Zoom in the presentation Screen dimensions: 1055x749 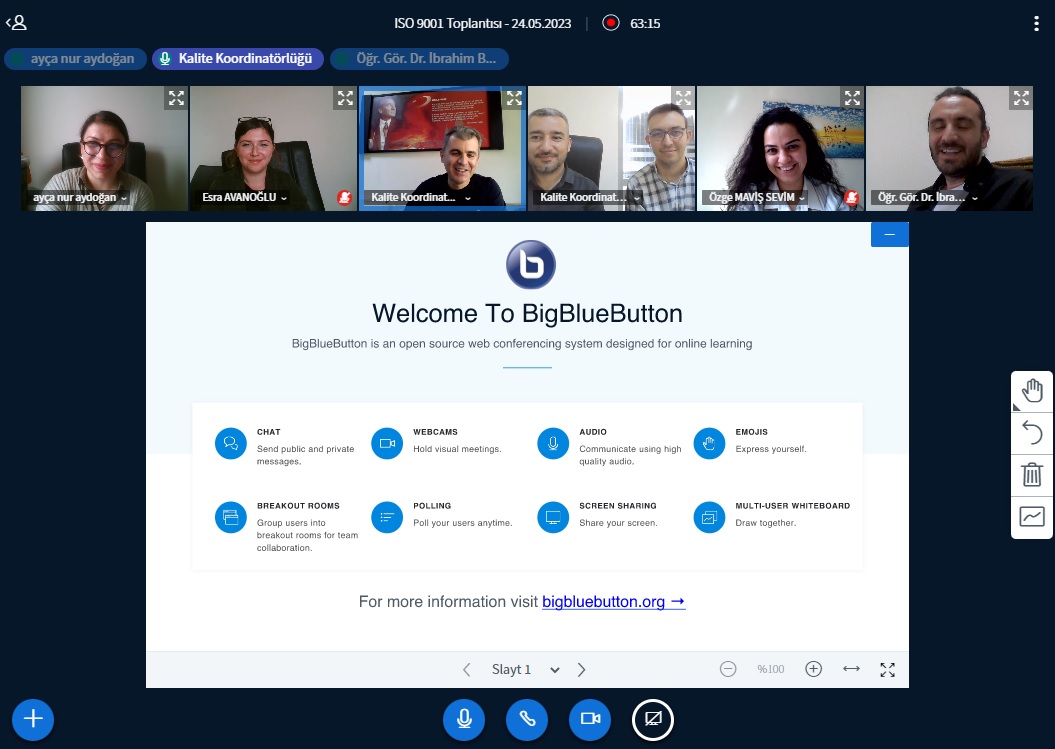813,669
